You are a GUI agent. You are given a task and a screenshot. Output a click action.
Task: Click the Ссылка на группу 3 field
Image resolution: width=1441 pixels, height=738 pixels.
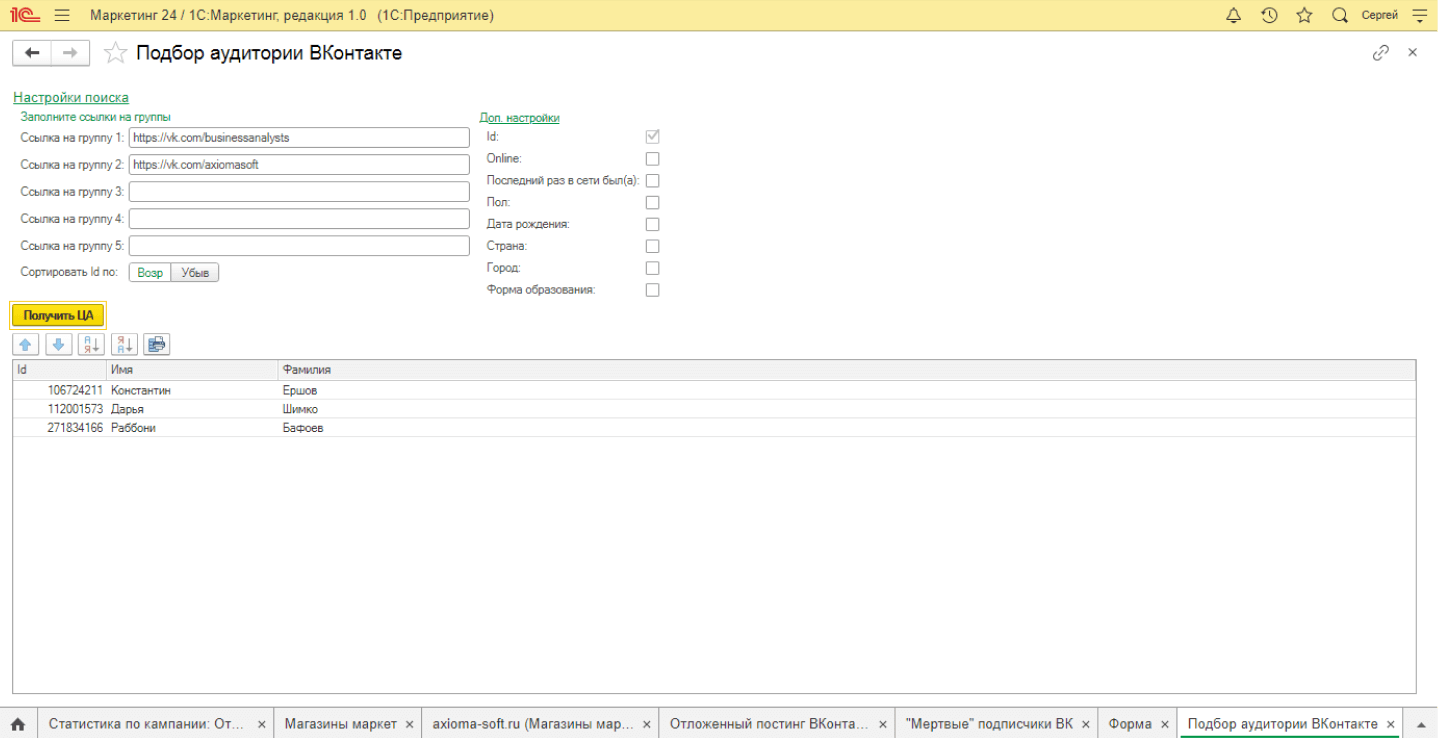pyautogui.click(x=299, y=192)
